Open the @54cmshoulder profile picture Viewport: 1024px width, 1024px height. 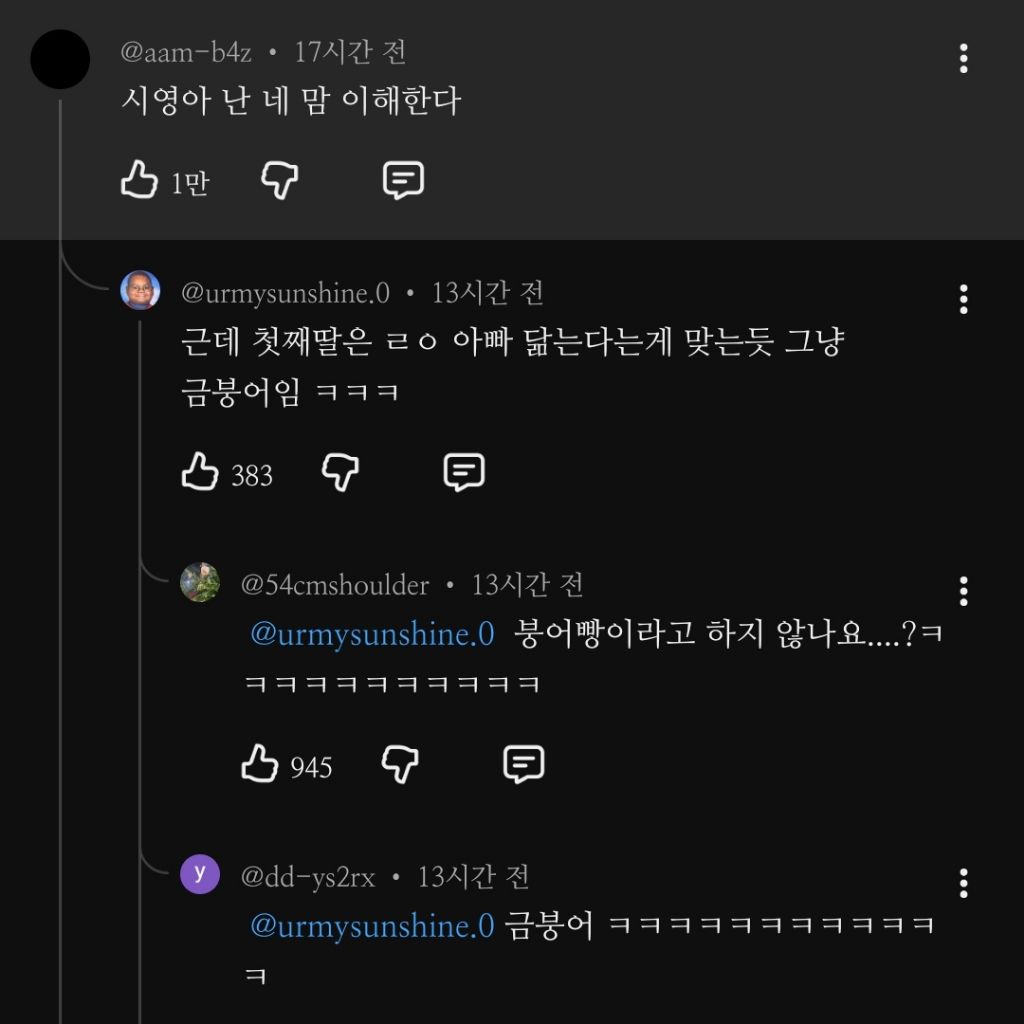pos(200,582)
